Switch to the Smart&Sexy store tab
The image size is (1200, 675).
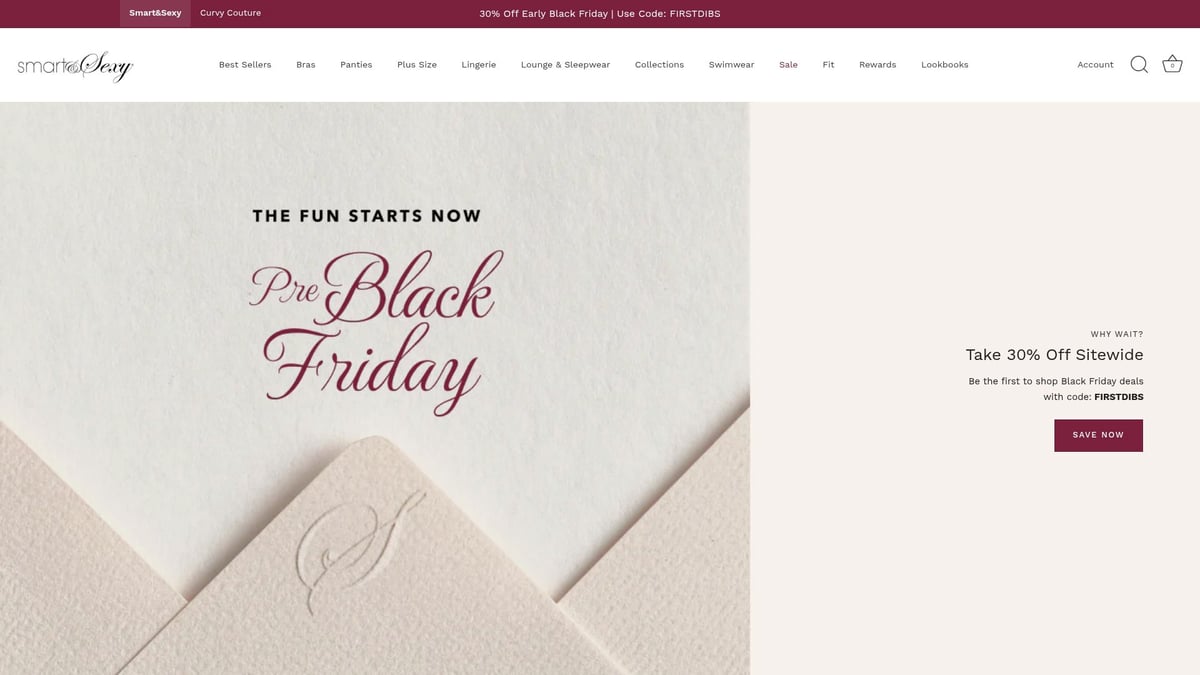tap(155, 13)
